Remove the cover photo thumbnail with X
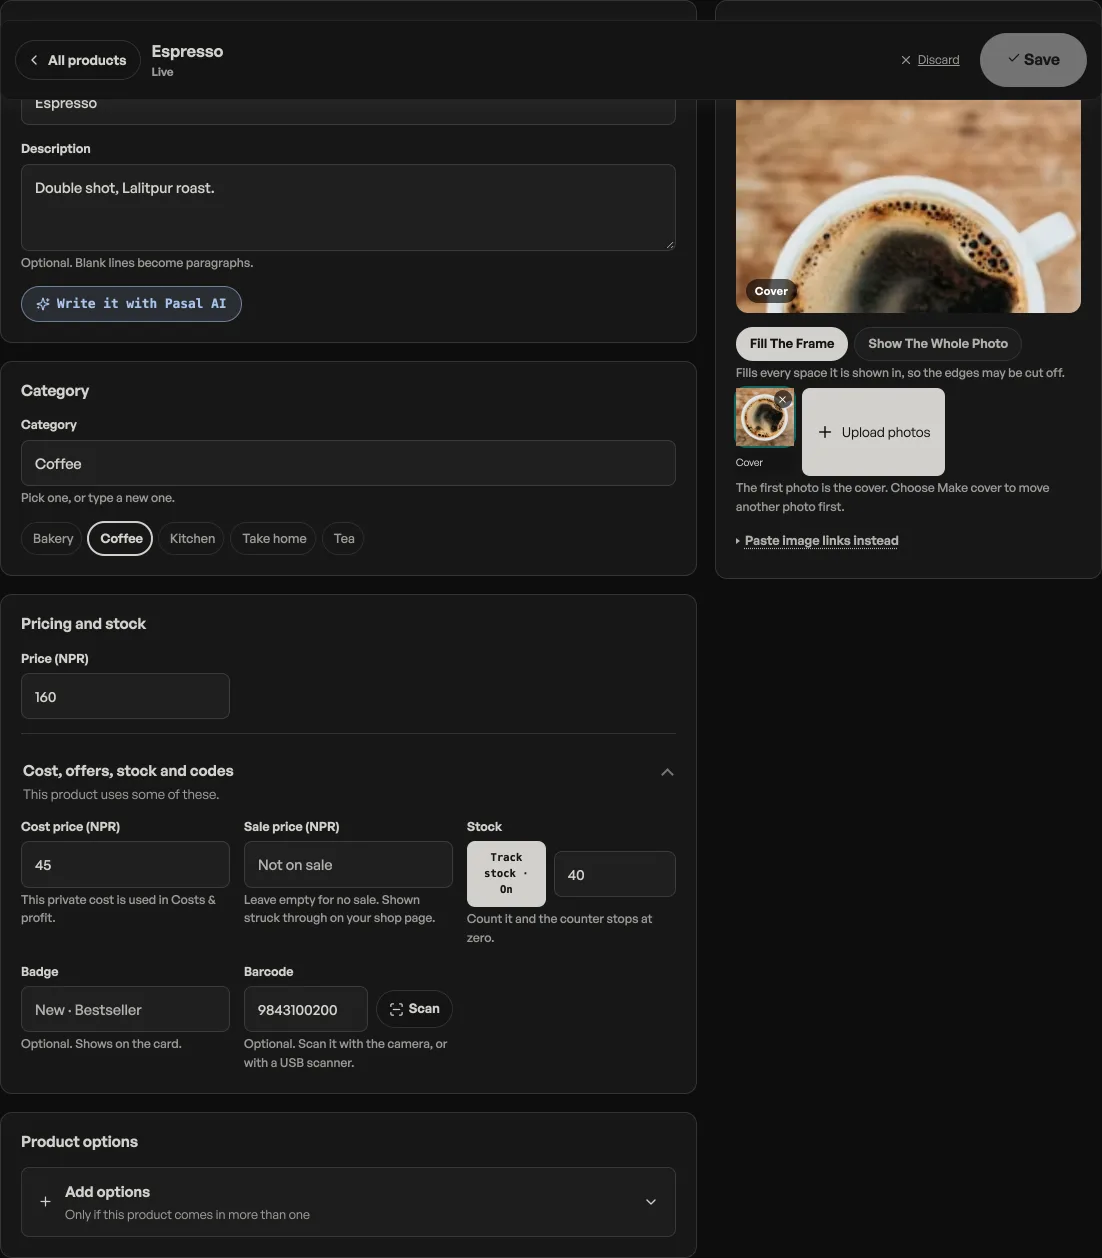The height and width of the screenshot is (1258, 1102). (x=783, y=399)
